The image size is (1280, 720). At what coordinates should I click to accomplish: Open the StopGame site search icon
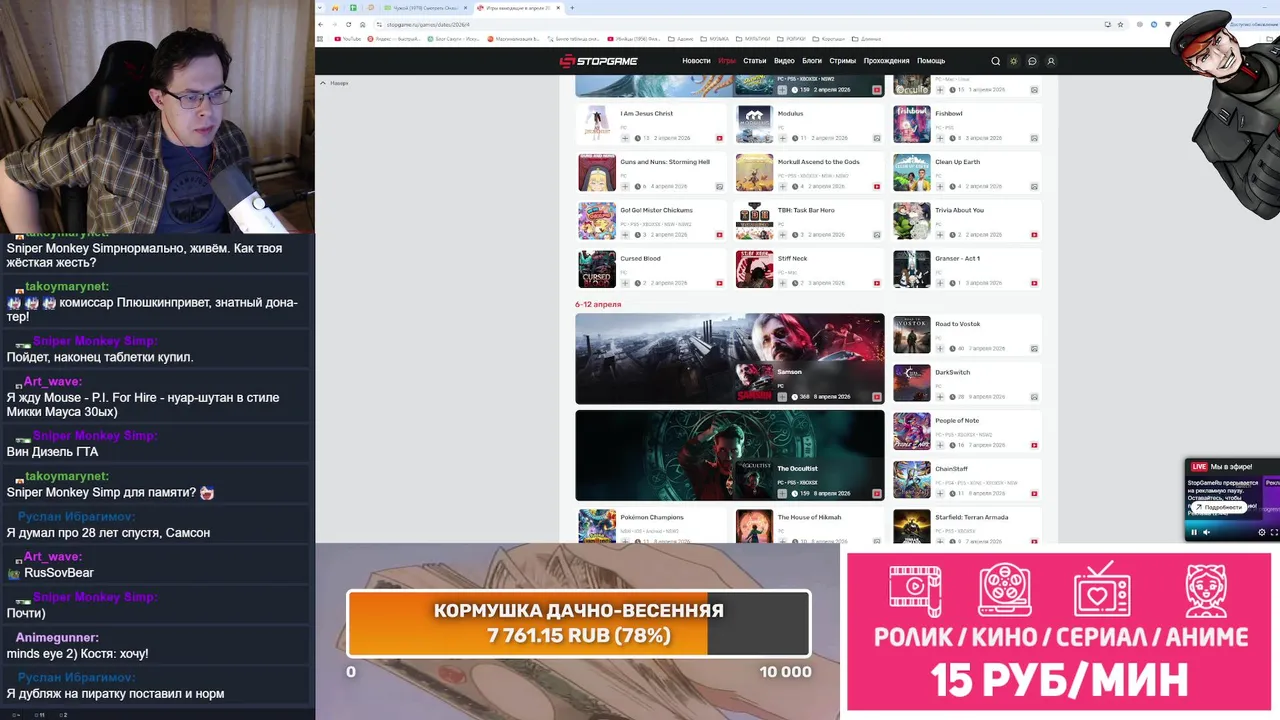995,61
